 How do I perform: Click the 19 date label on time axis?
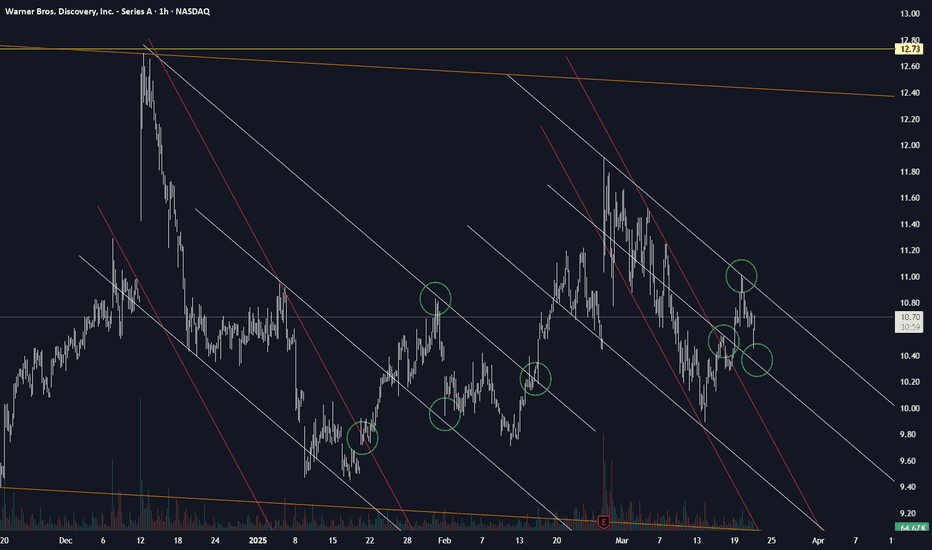point(734,540)
